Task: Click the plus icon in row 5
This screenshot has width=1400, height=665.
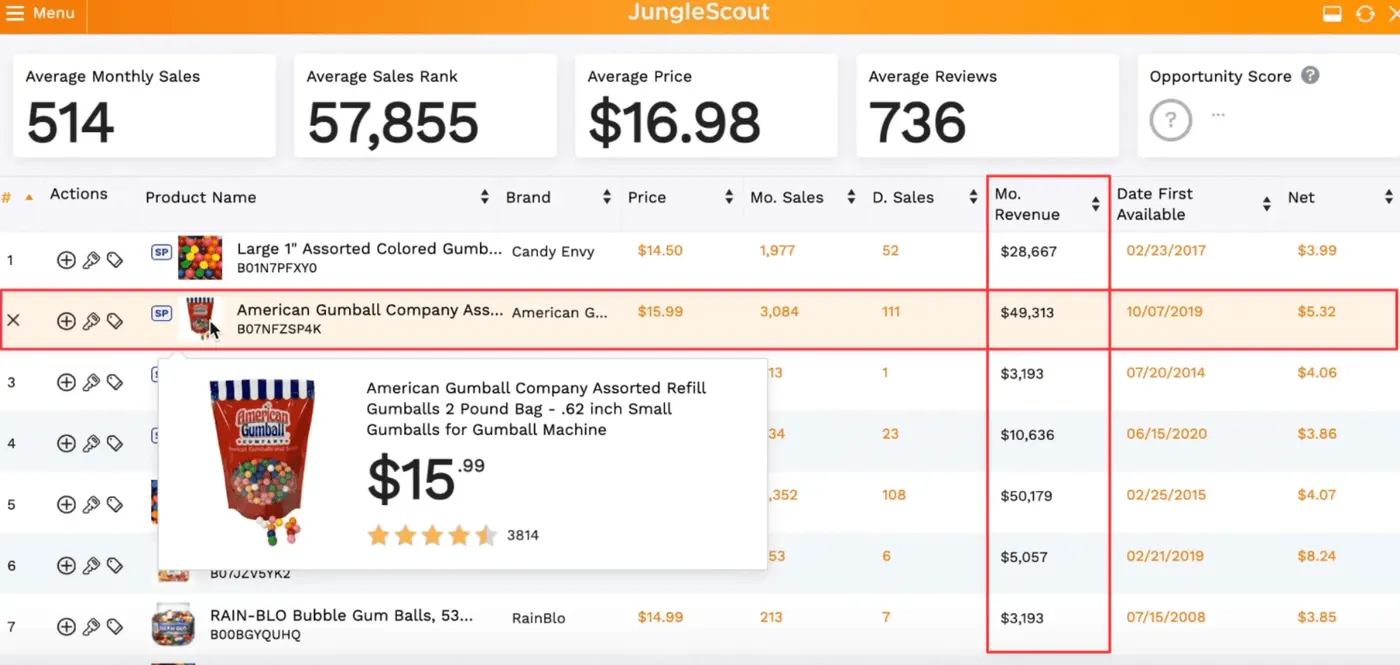Action: (66, 505)
